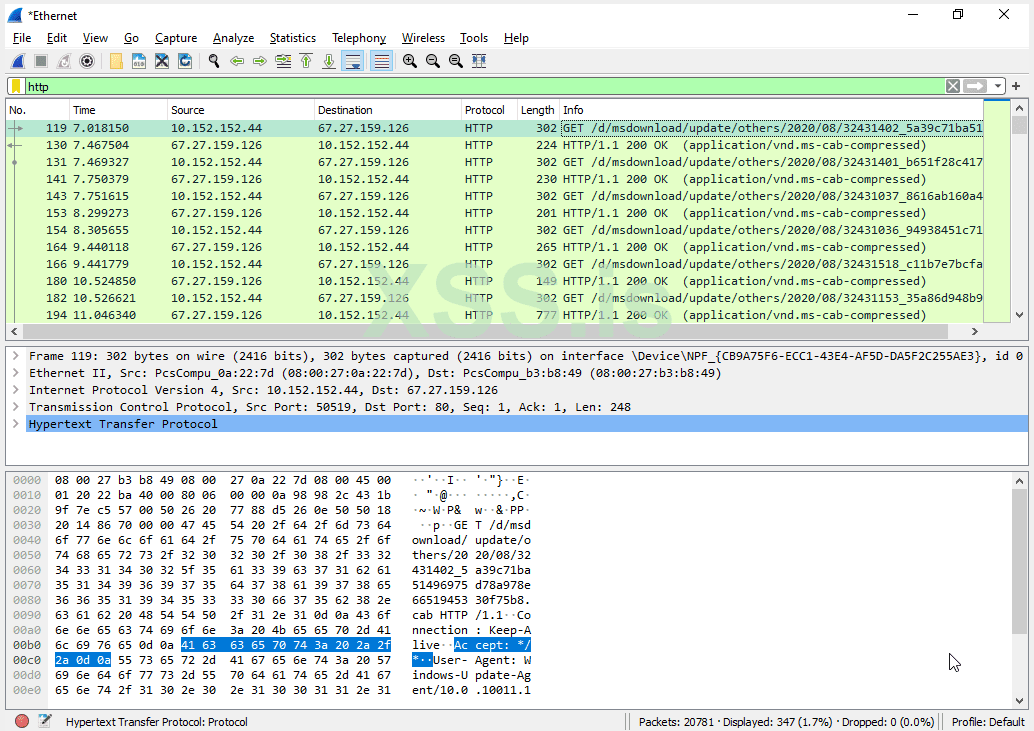The height and width of the screenshot is (731, 1034).
Task: Add a new filter button with the plus sign
Action: point(1016,86)
